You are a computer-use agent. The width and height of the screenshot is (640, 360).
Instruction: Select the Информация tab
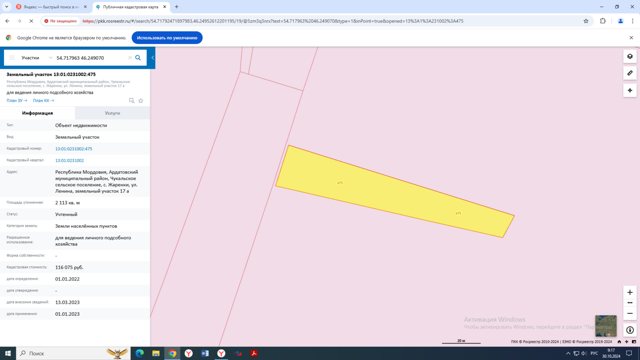point(38,113)
